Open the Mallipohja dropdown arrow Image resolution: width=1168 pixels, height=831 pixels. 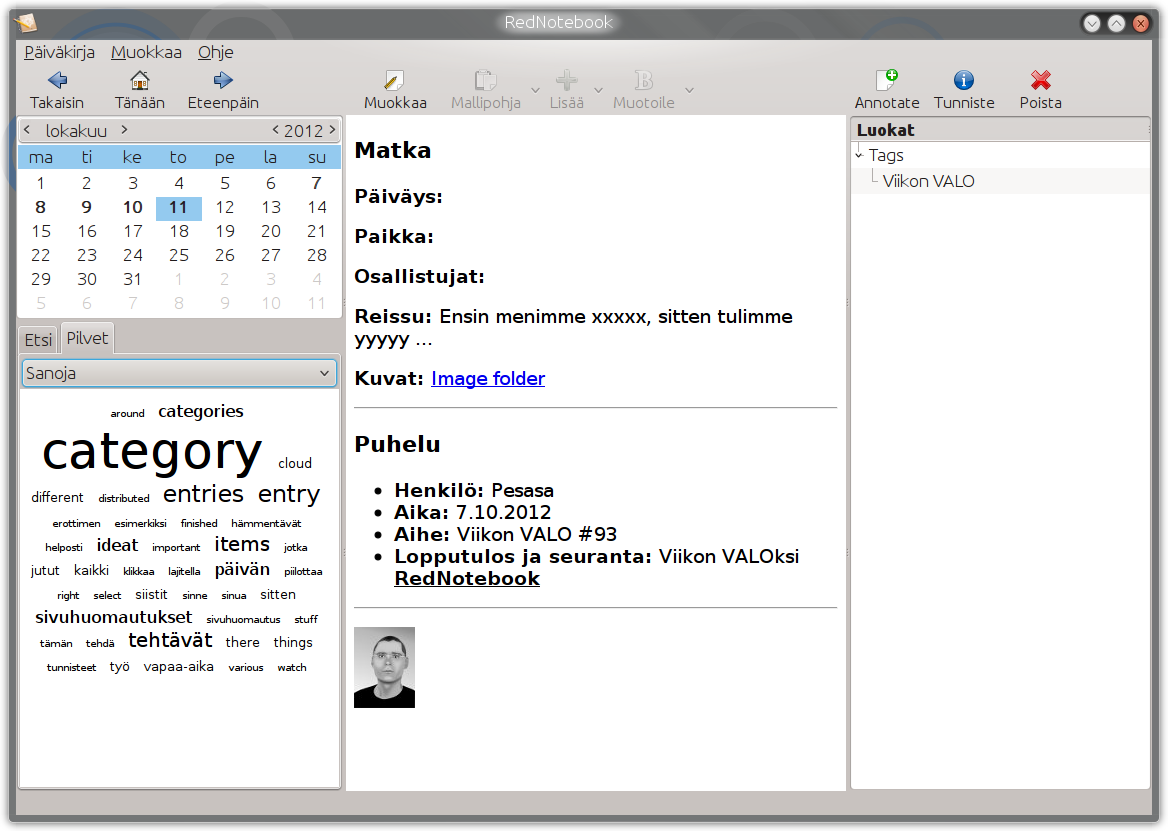tap(535, 90)
